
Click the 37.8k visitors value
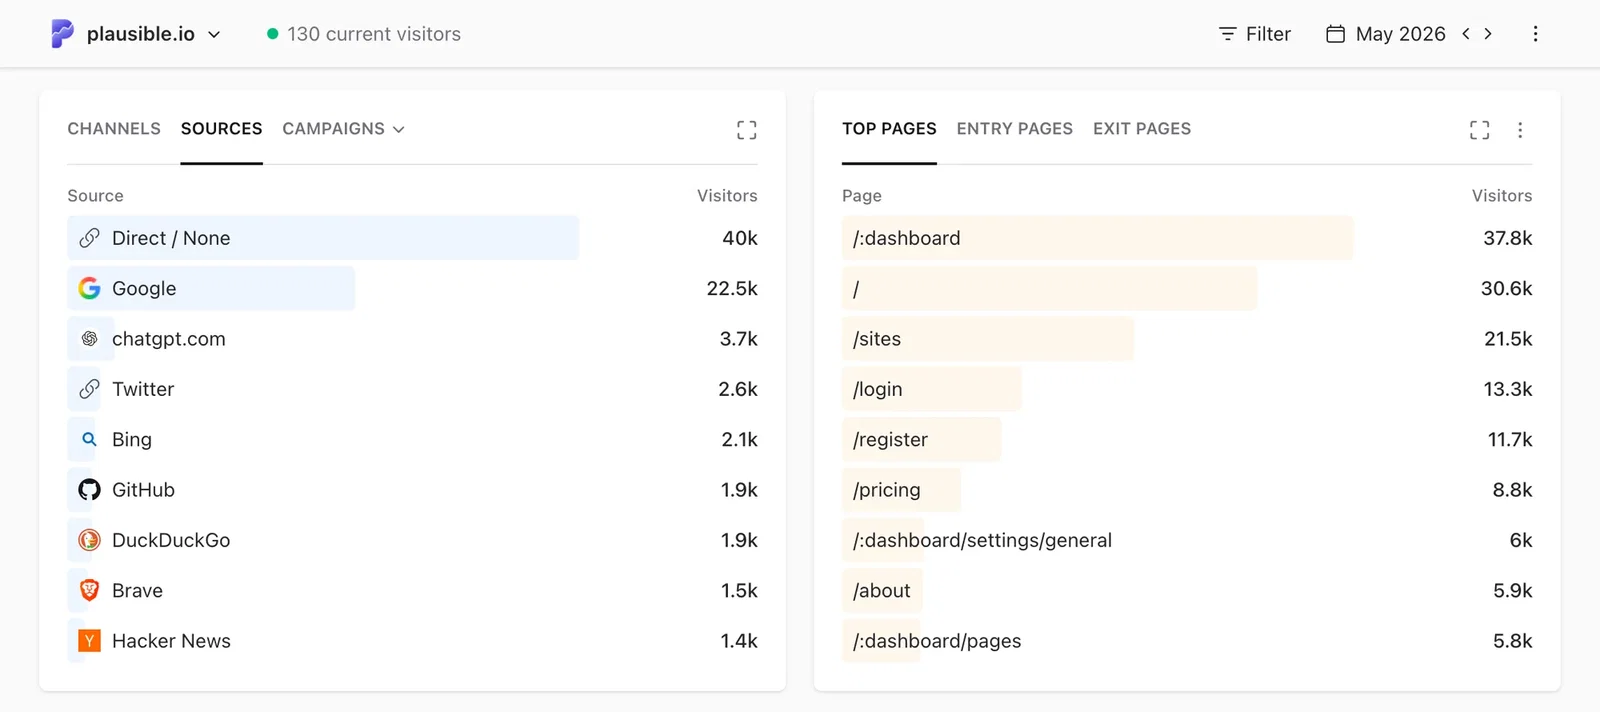pyautogui.click(x=1507, y=238)
